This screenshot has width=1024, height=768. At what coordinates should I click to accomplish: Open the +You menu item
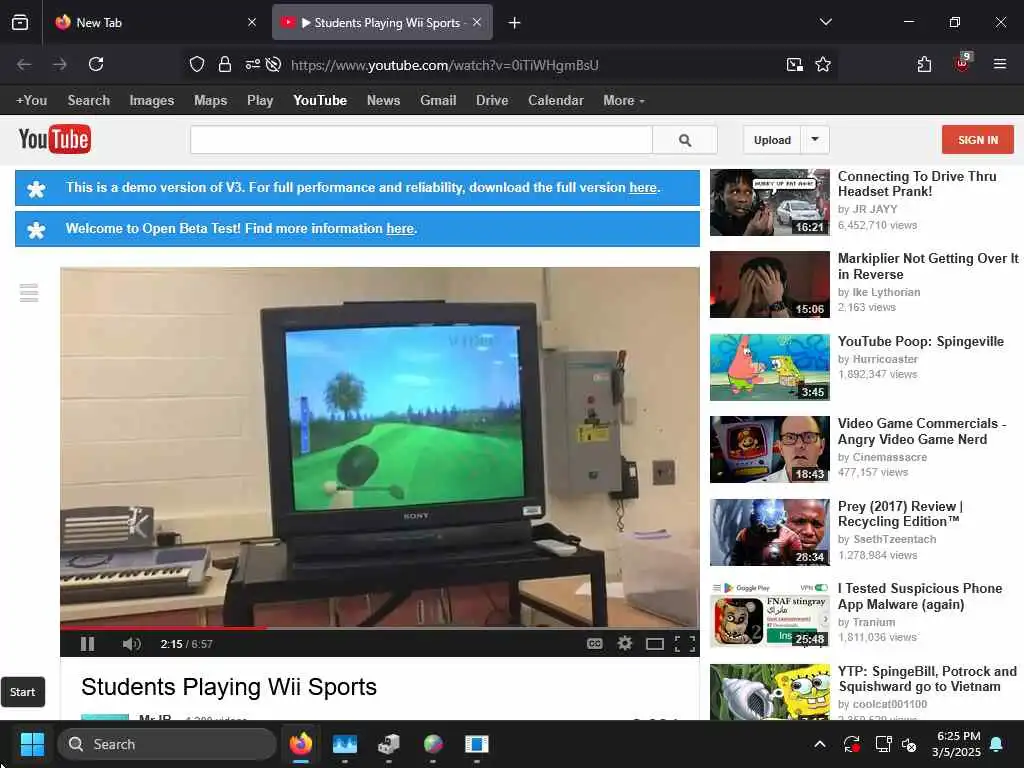[31, 101]
